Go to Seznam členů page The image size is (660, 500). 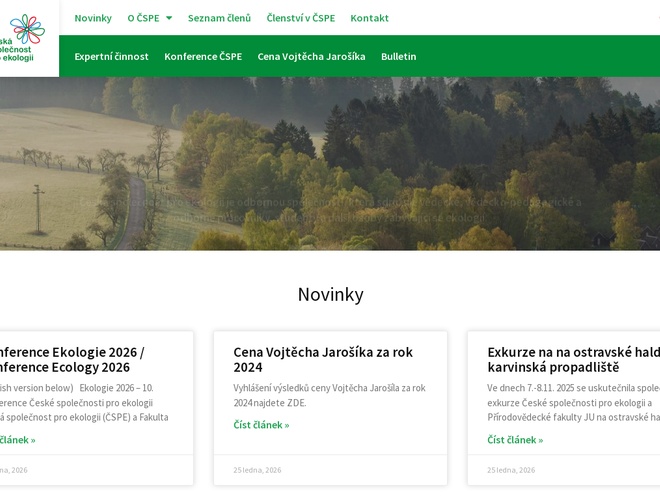[219, 18]
